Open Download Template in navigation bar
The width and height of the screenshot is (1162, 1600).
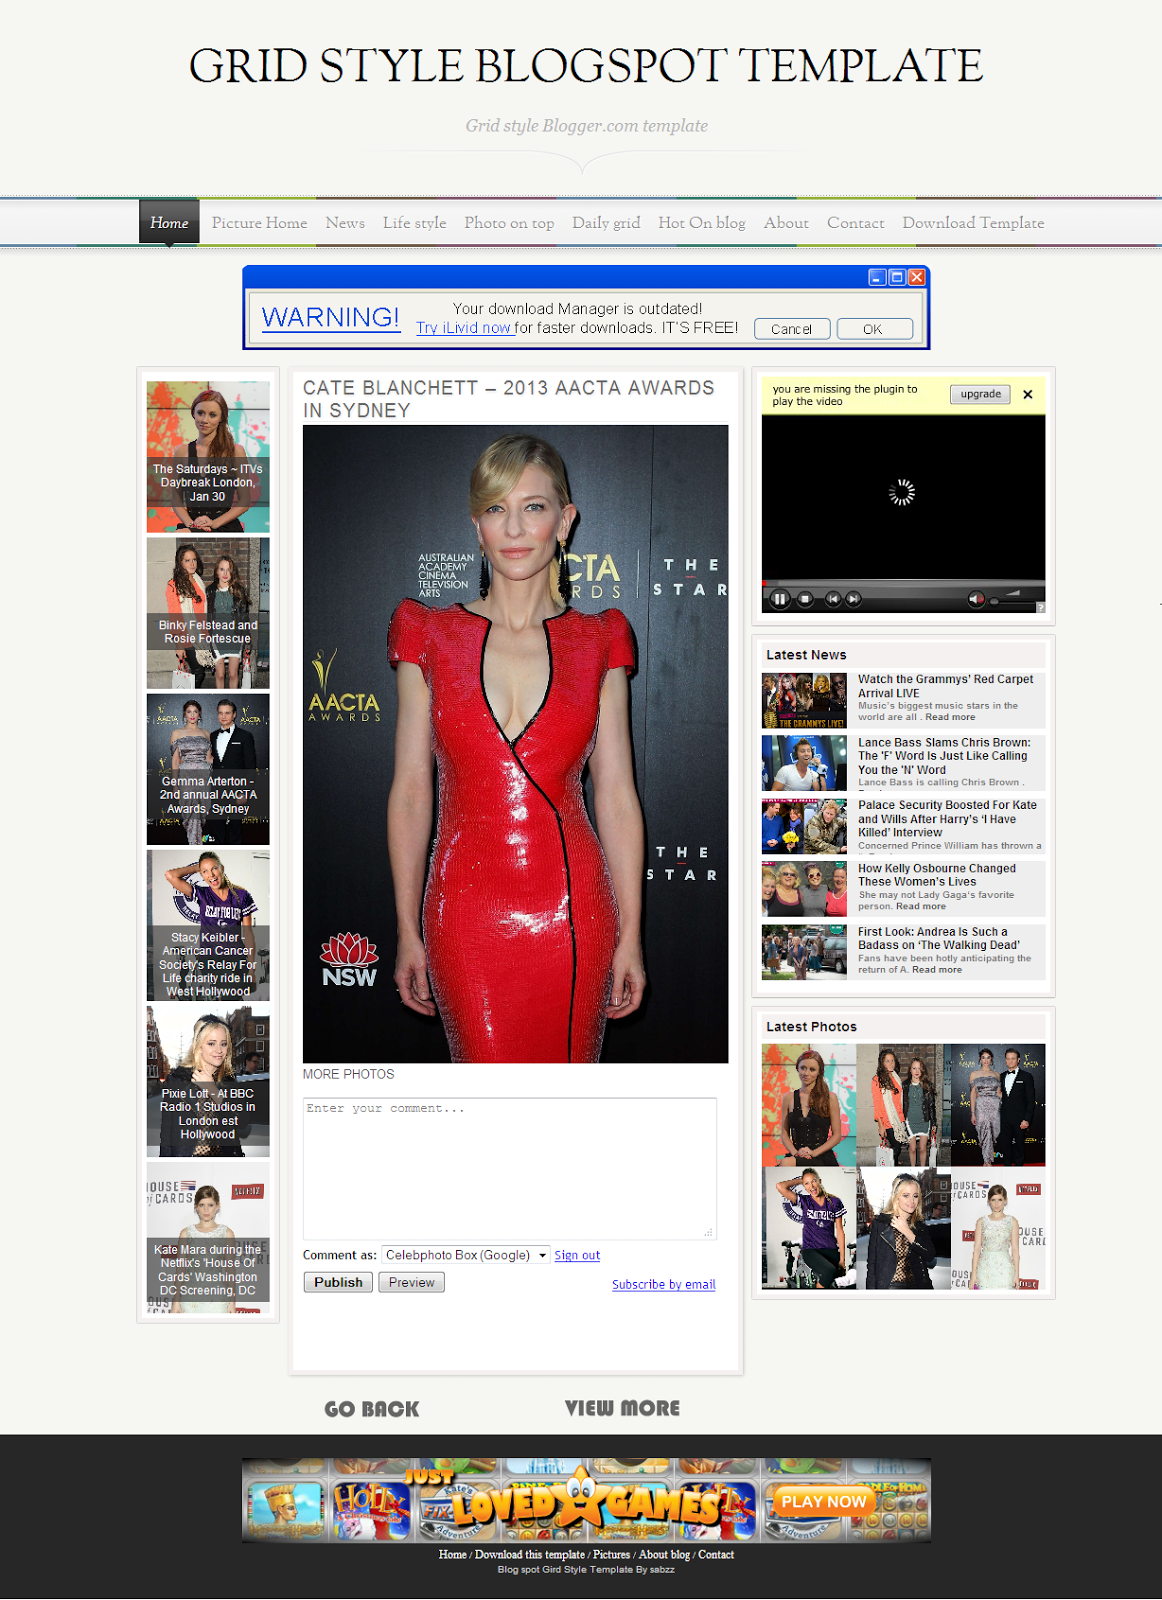[973, 223]
